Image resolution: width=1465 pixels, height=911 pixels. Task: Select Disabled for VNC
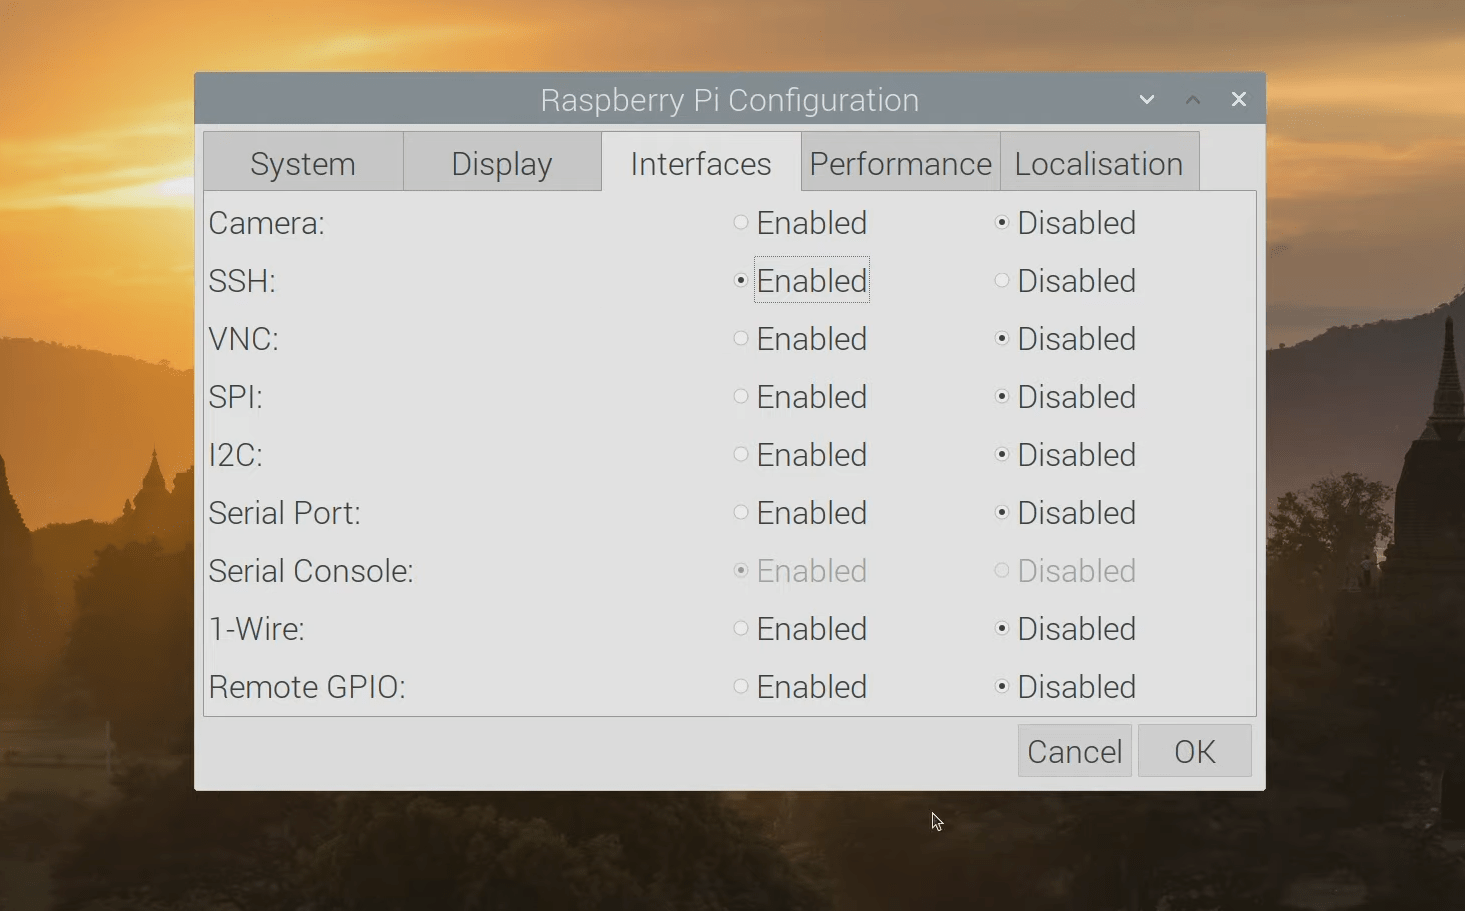click(1065, 339)
